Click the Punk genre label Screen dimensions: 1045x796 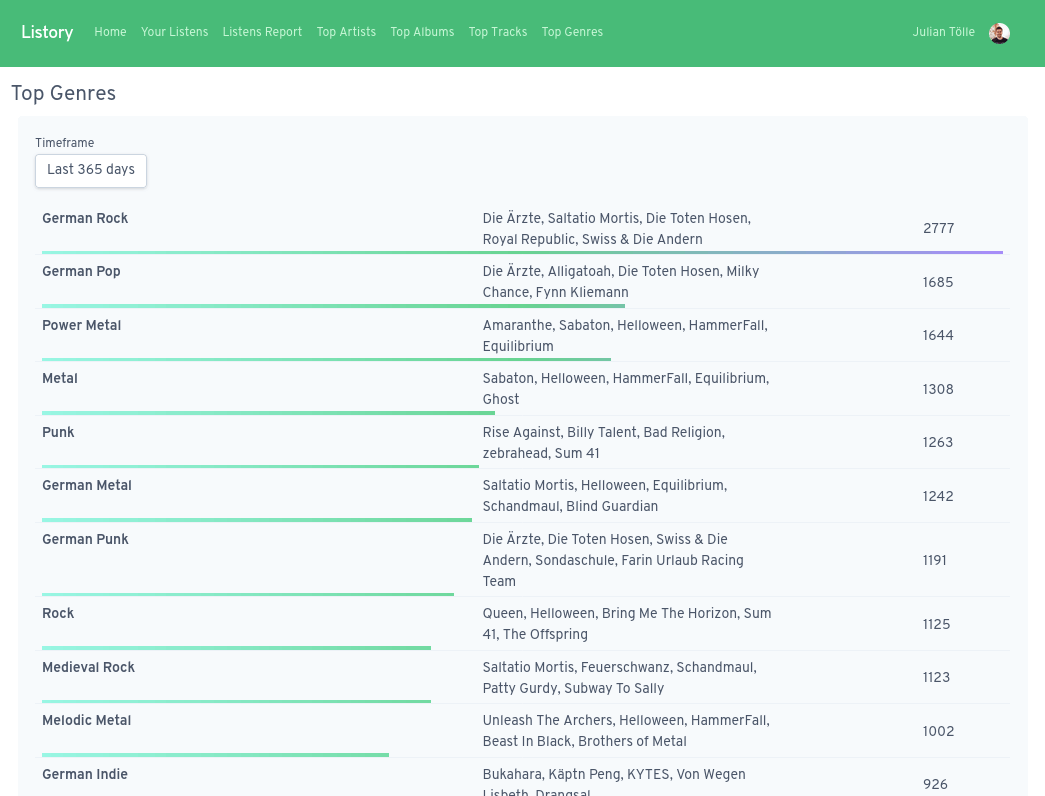(x=58, y=433)
